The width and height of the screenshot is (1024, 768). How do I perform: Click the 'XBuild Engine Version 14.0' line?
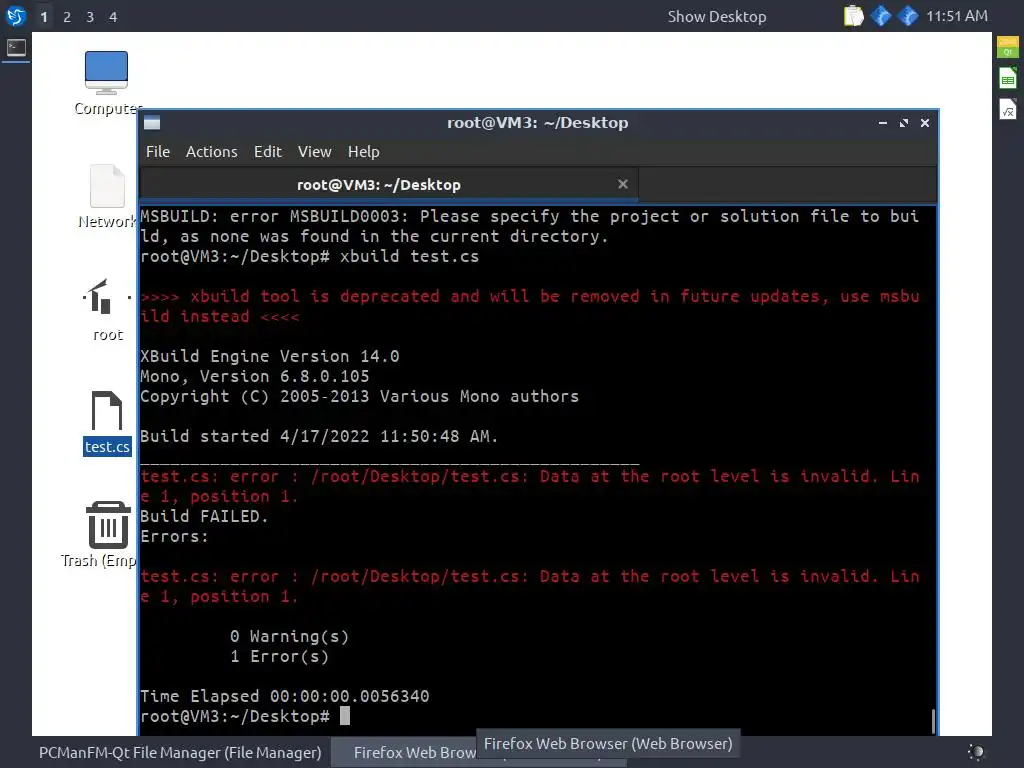pyautogui.click(x=270, y=357)
